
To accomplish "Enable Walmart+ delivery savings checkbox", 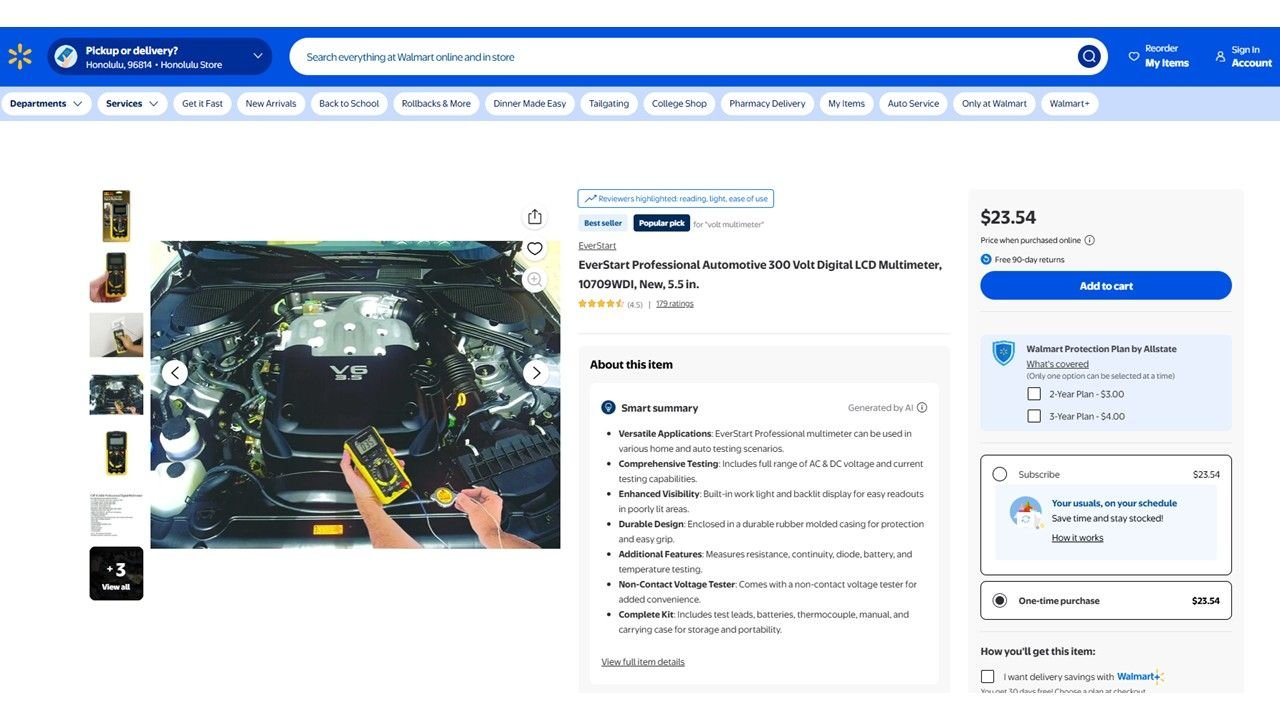I will pos(988,677).
